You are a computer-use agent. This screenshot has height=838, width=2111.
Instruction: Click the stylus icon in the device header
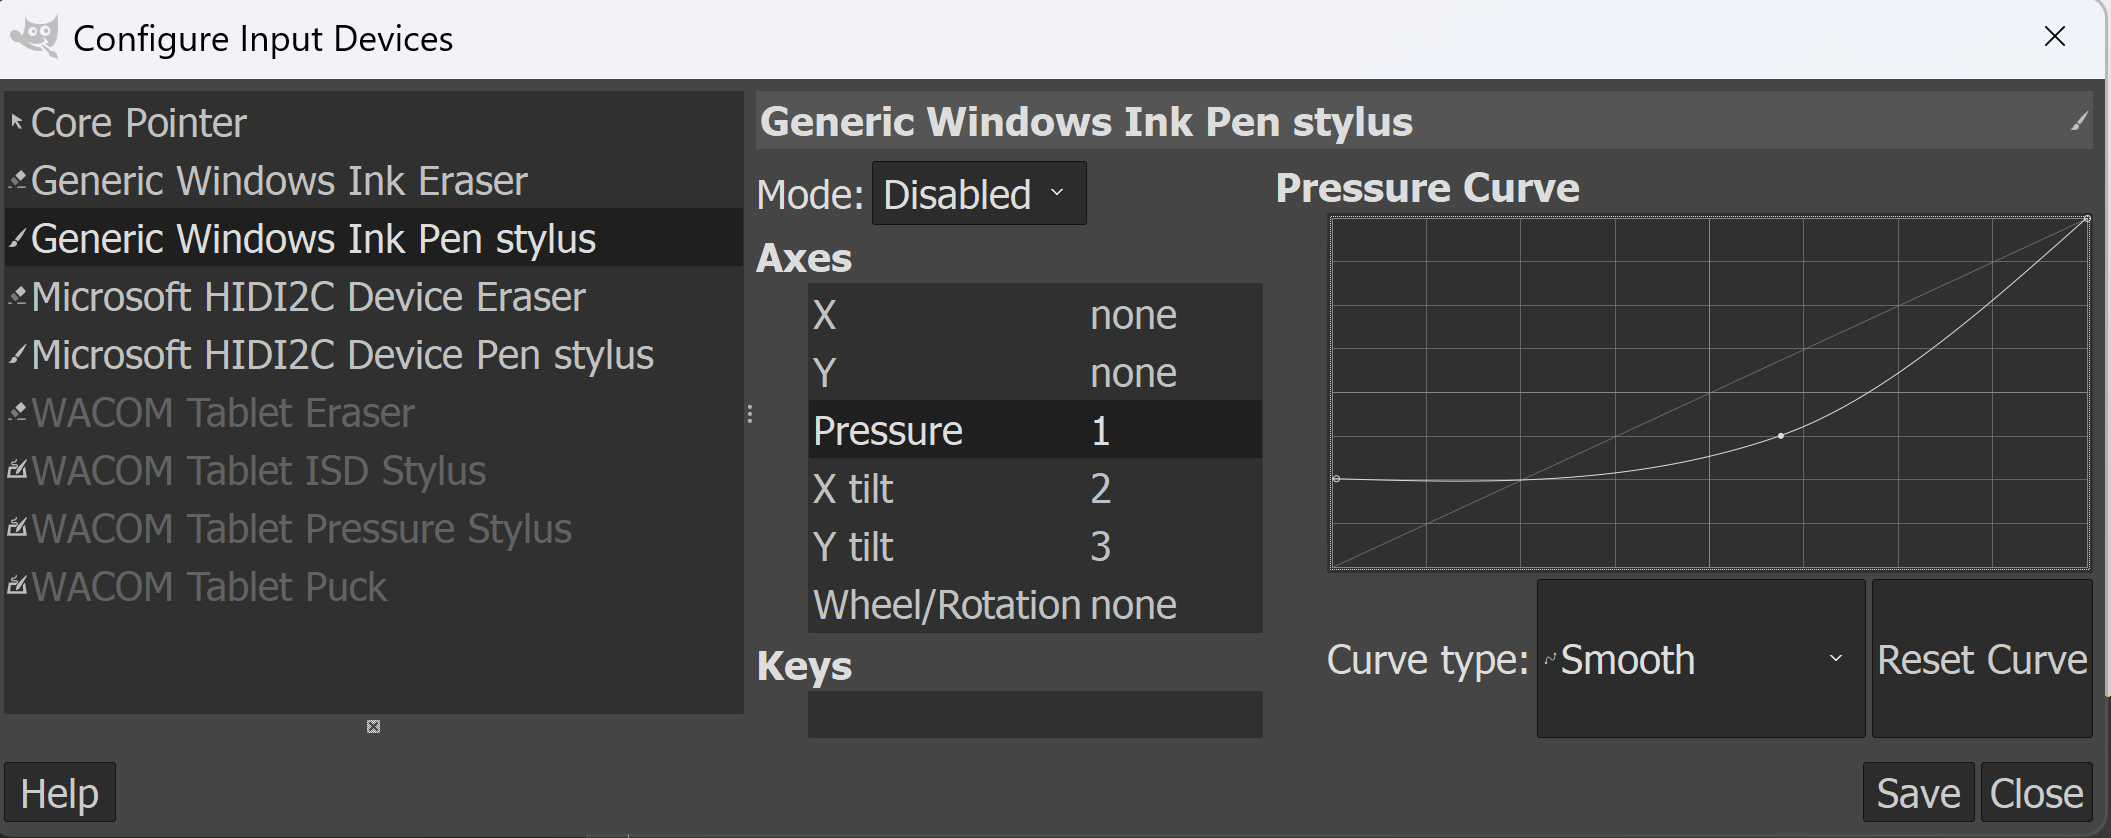pyautogui.click(x=2079, y=122)
